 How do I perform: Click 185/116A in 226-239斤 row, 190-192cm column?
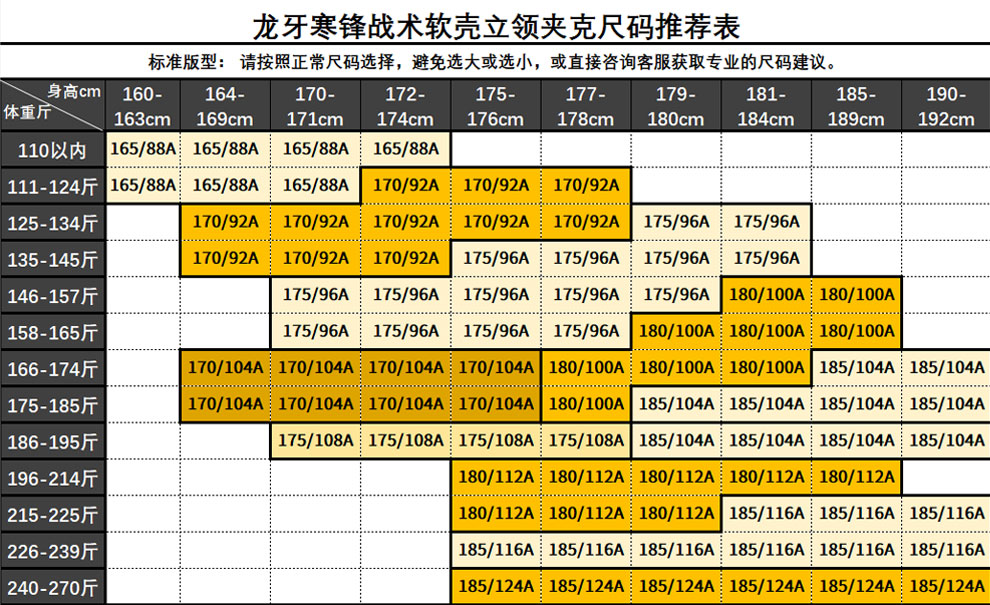click(x=946, y=549)
